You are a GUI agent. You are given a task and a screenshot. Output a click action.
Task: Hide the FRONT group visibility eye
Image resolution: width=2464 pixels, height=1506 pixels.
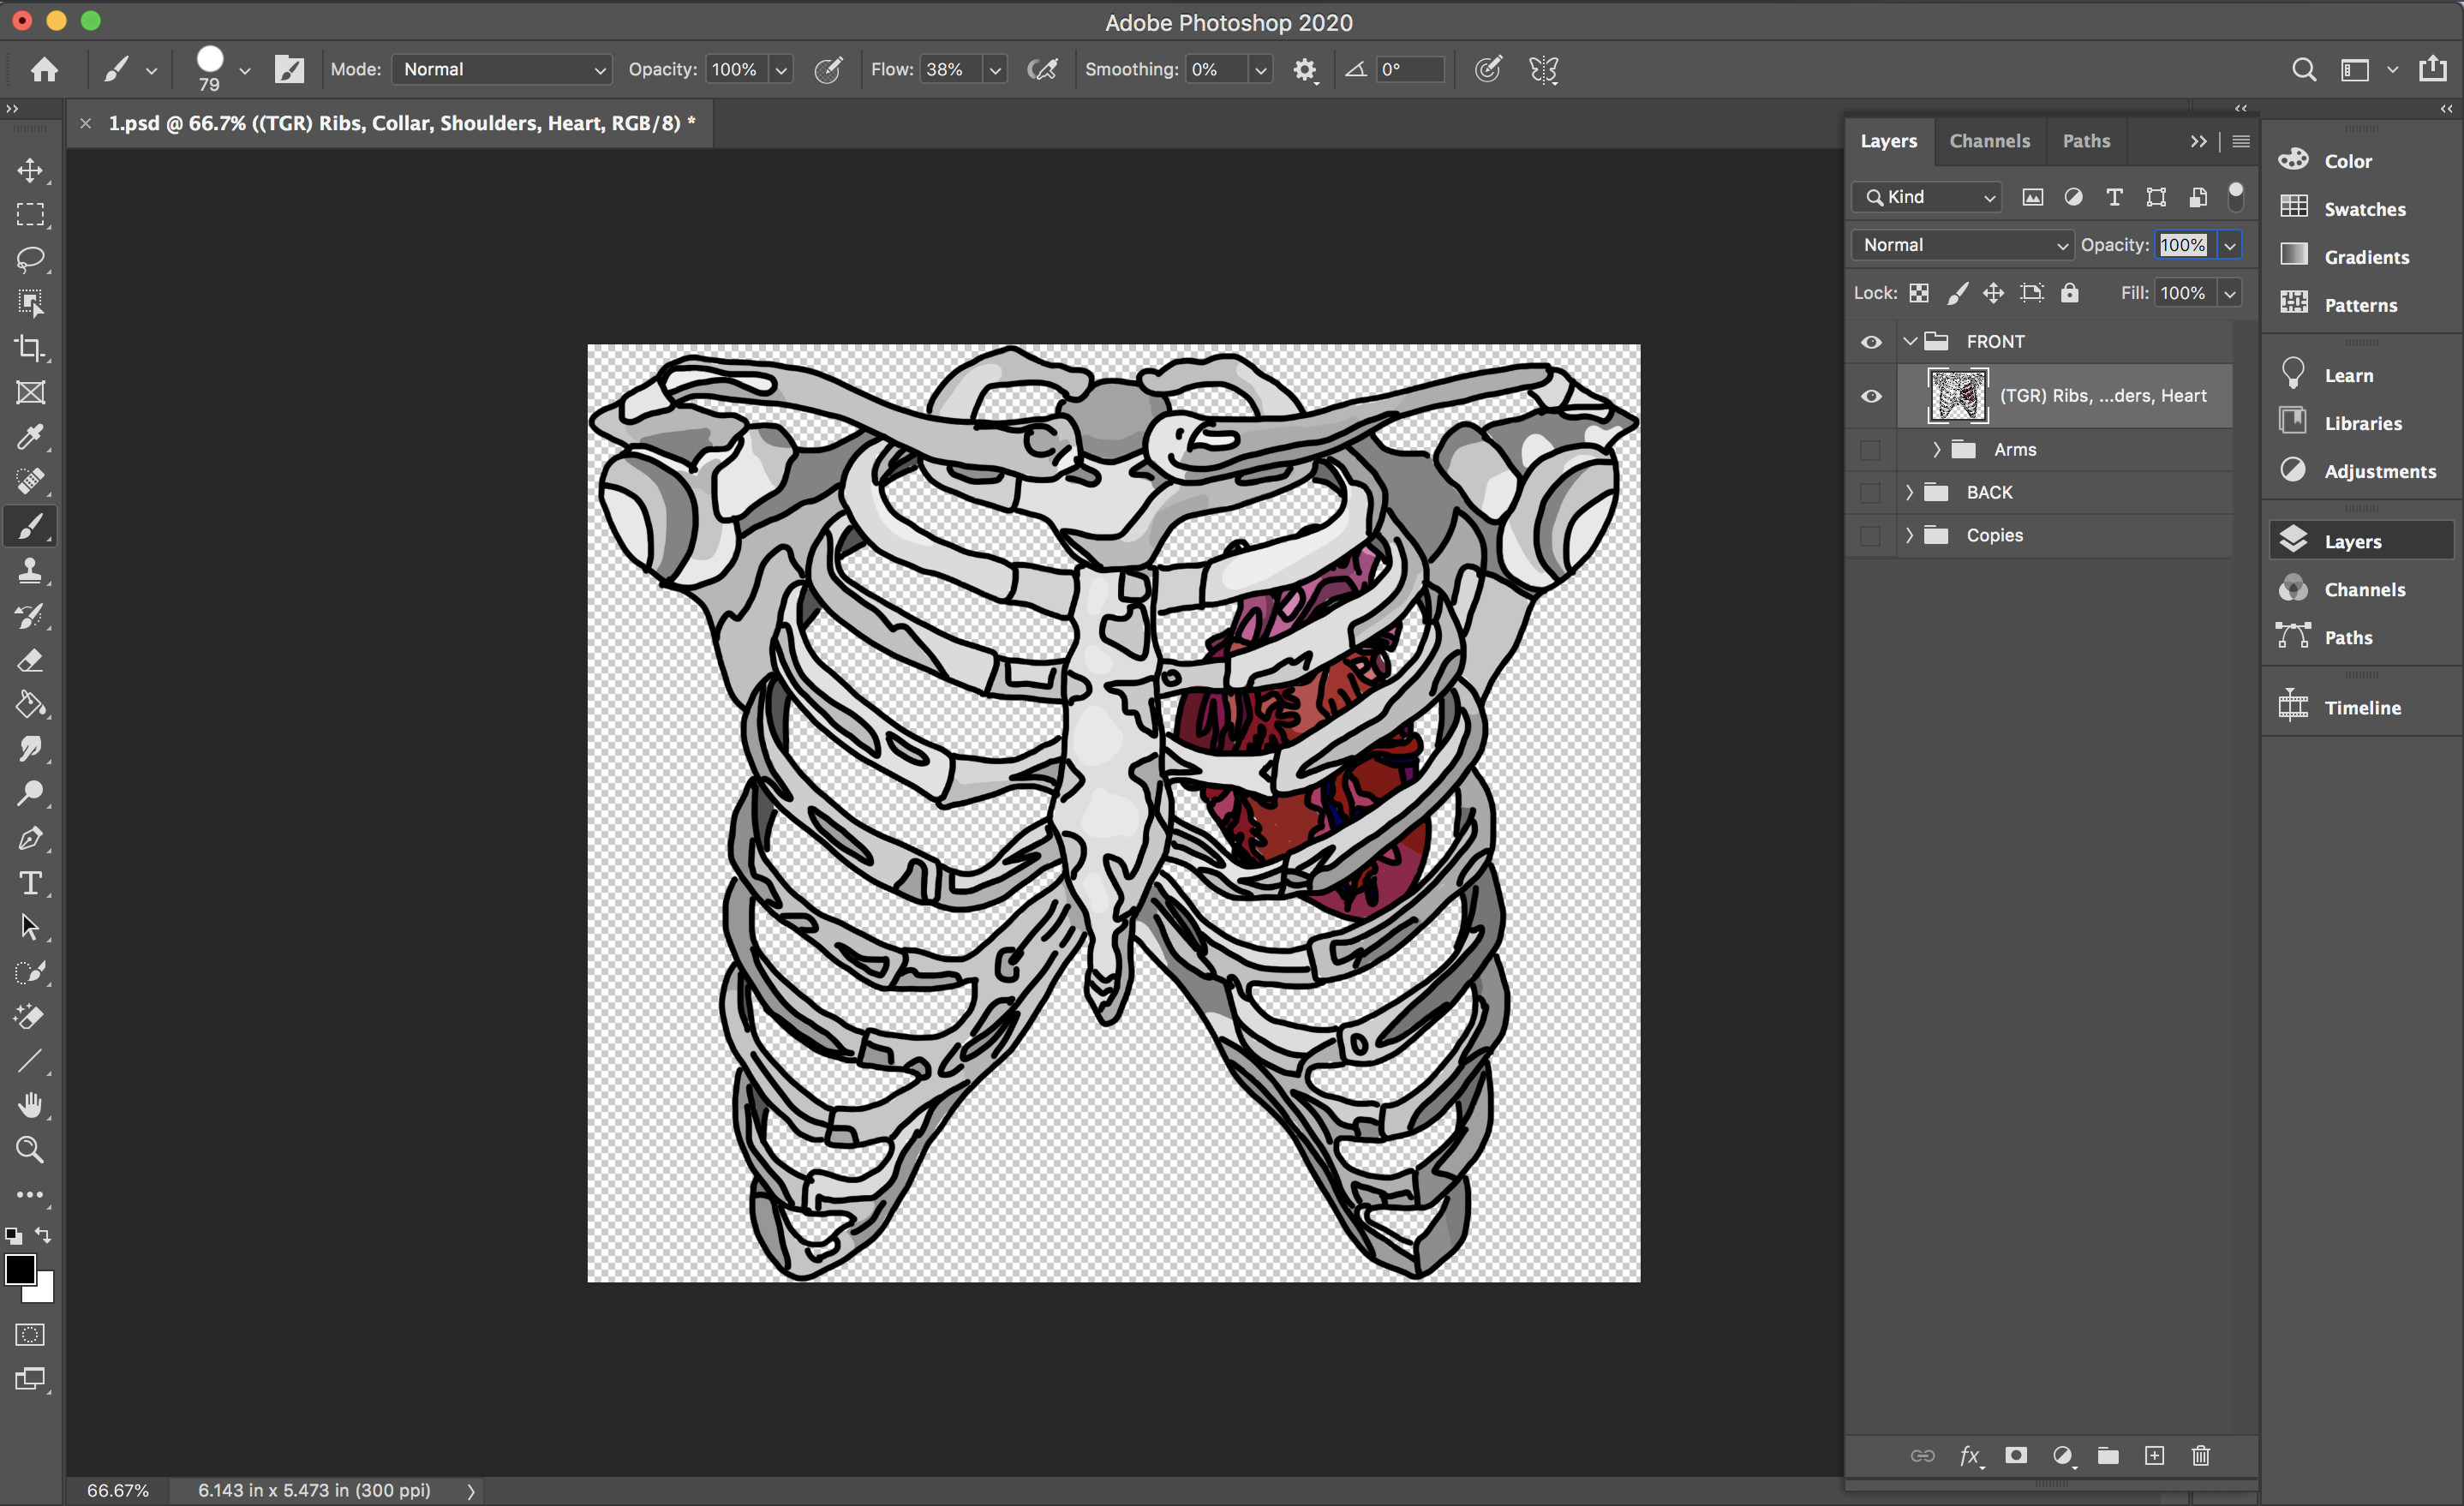click(x=1871, y=342)
